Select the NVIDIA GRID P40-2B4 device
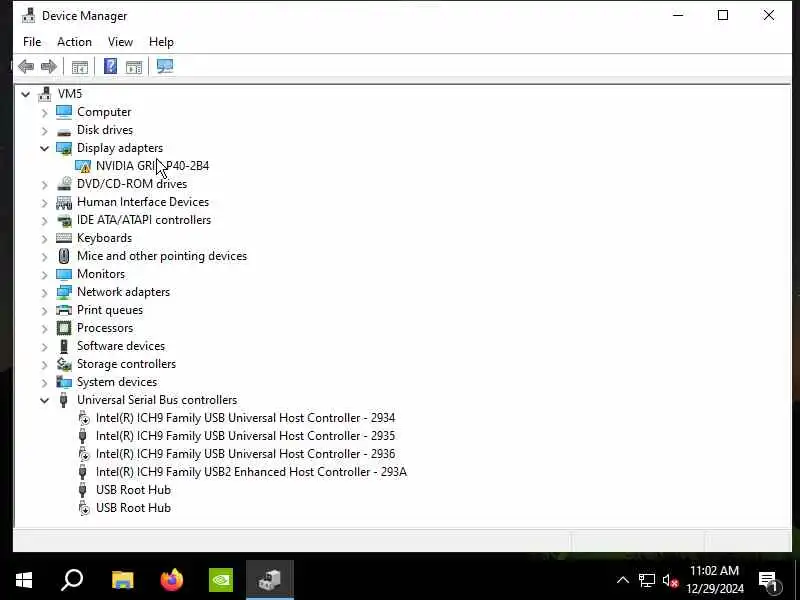The height and width of the screenshot is (600, 800). (152, 166)
